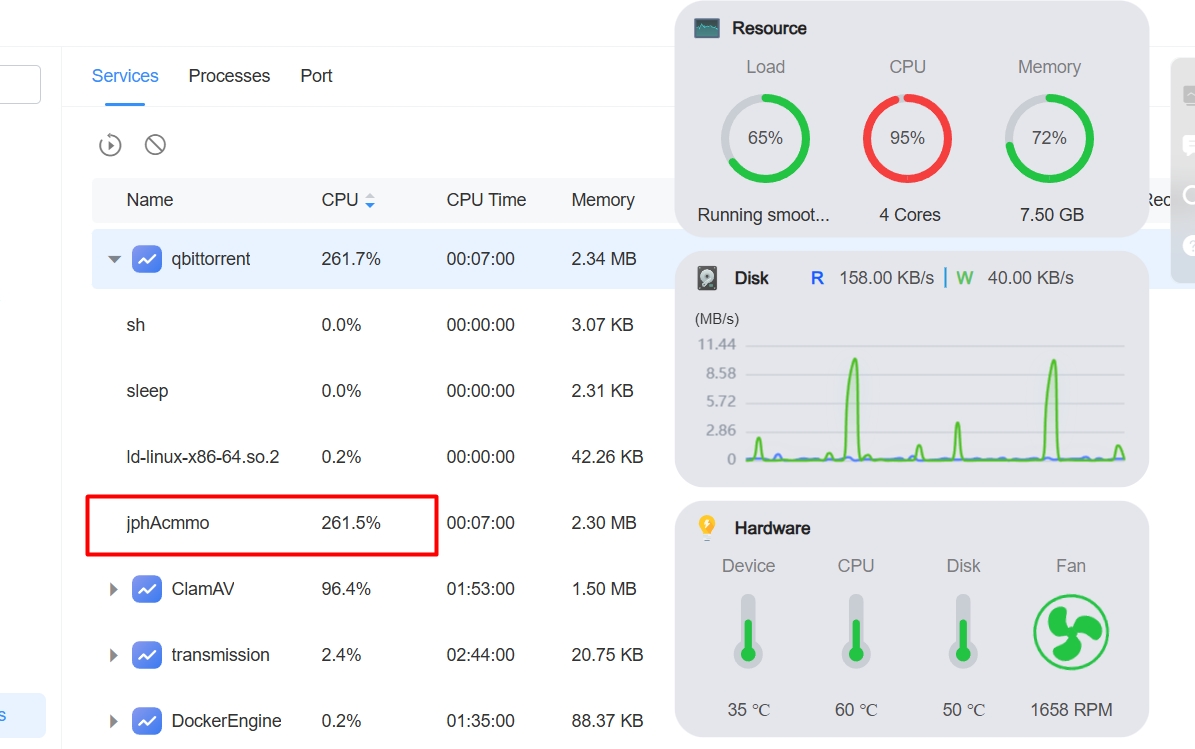Click the qbittorrent service icon
1195x749 pixels.
click(x=147, y=259)
